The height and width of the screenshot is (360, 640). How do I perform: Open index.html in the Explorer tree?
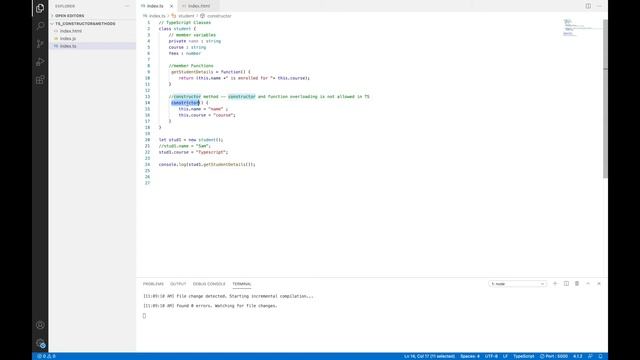pos(71,31)
